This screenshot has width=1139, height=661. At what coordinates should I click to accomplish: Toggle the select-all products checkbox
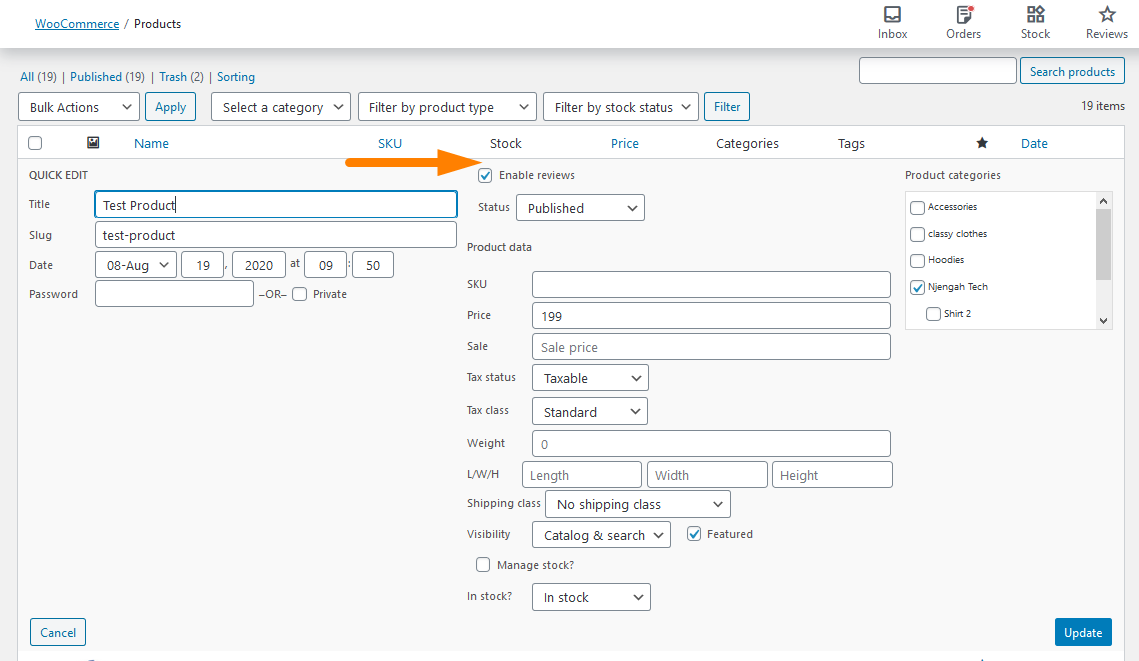[x=35, y=143]
